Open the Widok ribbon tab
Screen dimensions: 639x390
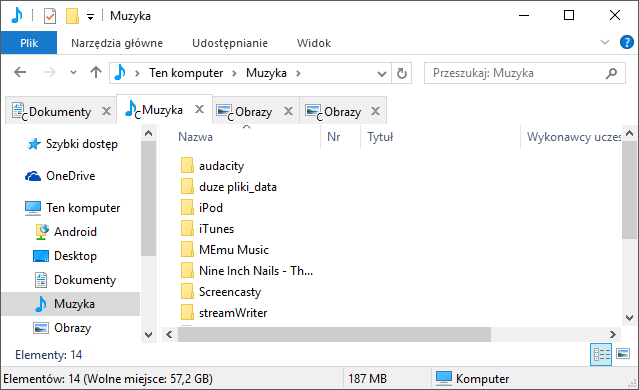pyautogui.click(x=314, y=43)
